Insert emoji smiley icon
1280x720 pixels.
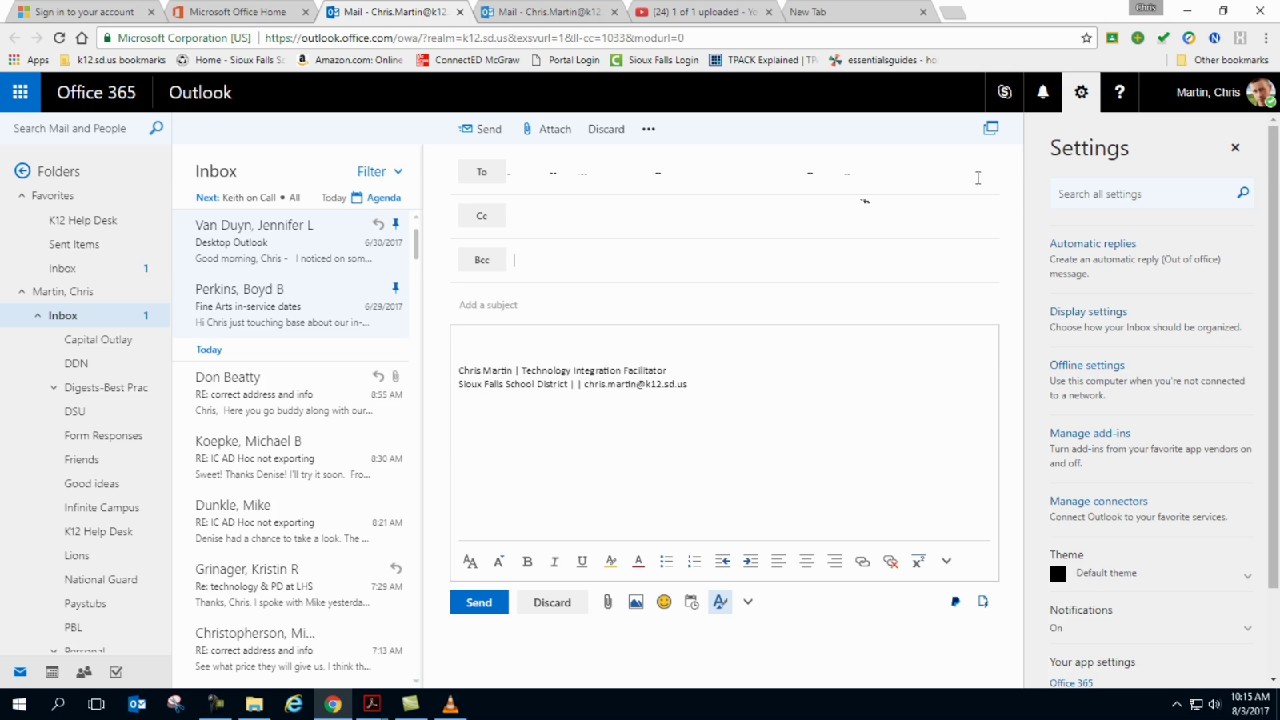[x=664, y=602]
